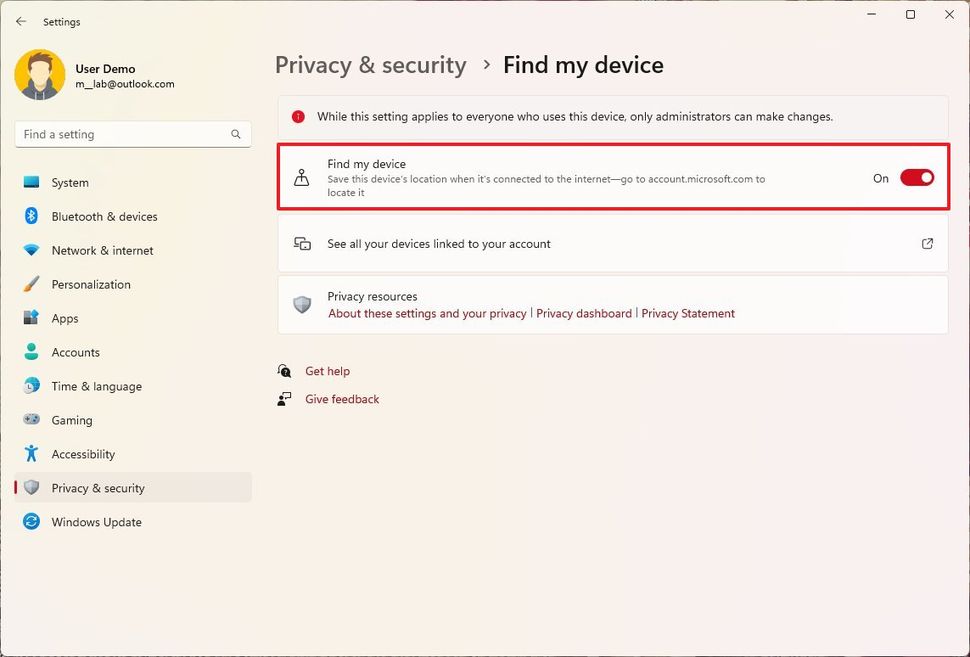Click the Accessibility person icon

tap(32, 454)
